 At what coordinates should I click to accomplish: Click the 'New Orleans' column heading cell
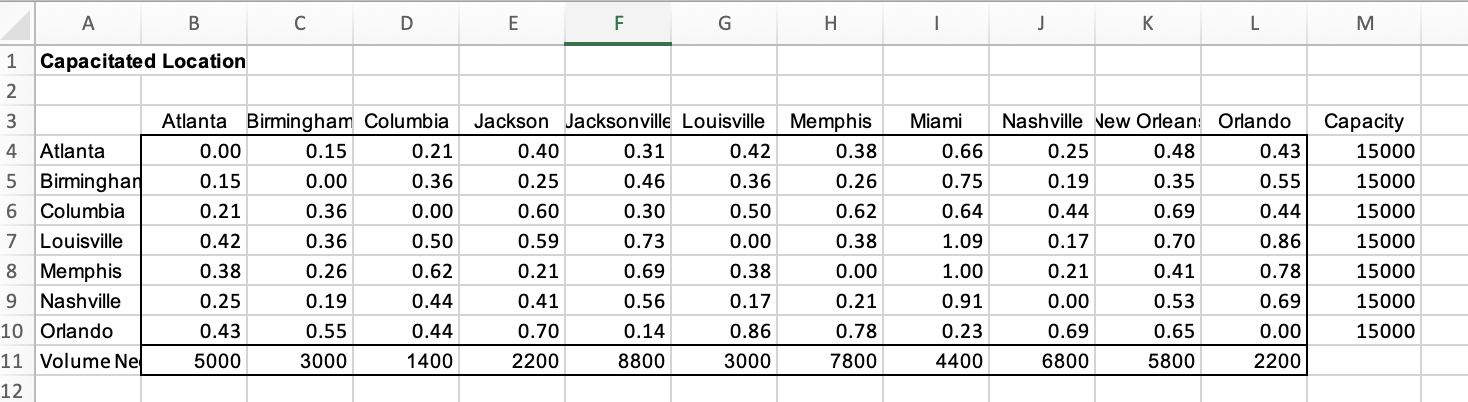click(1147, 122)
